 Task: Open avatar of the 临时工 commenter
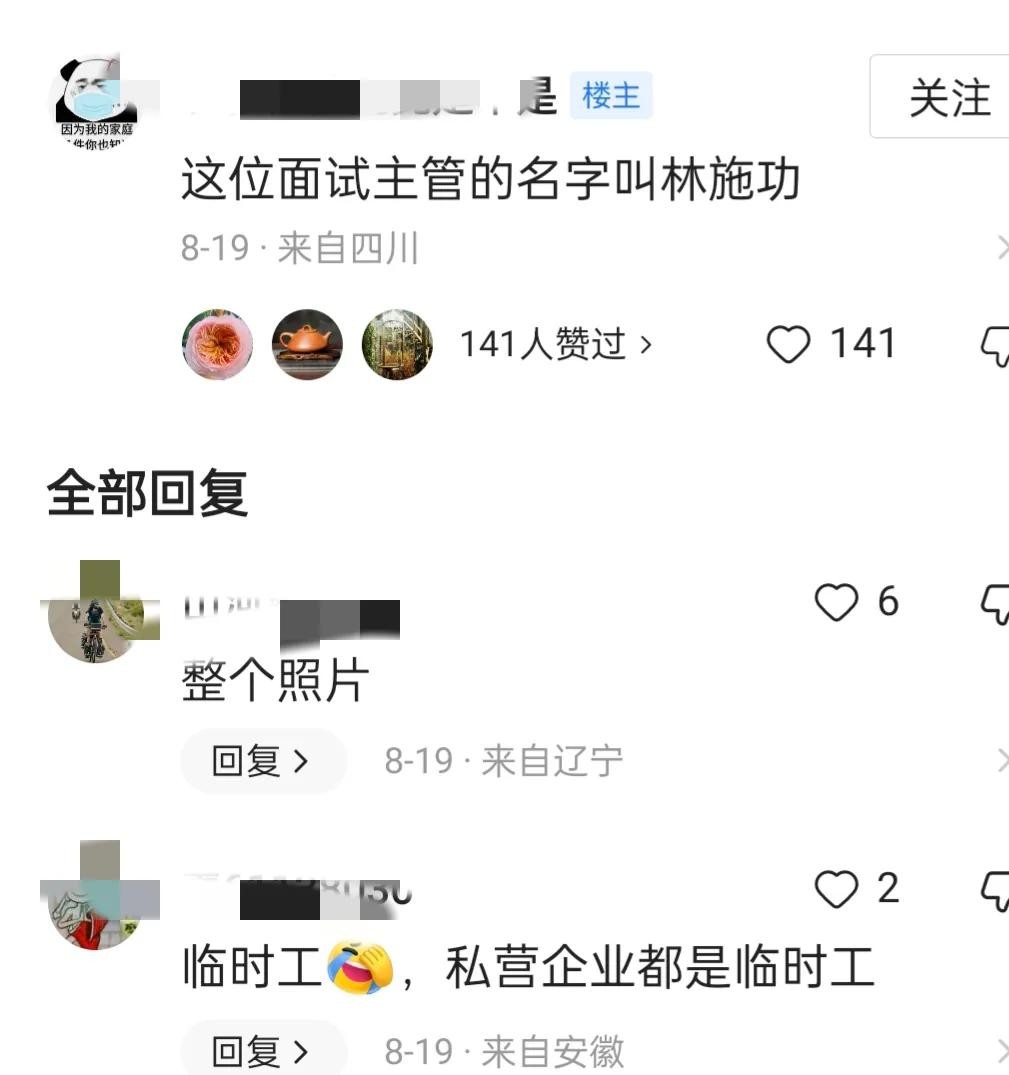click(96, 902)
